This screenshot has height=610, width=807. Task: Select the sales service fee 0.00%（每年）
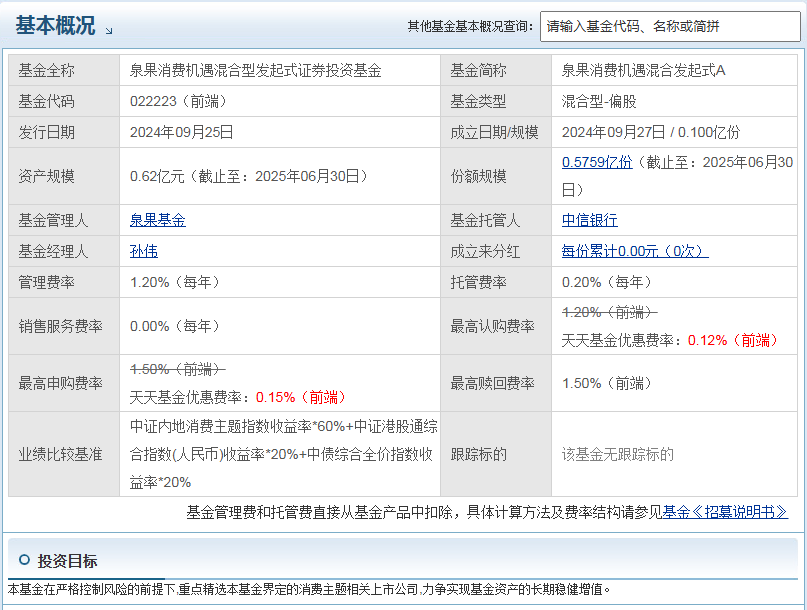[176, 326]
